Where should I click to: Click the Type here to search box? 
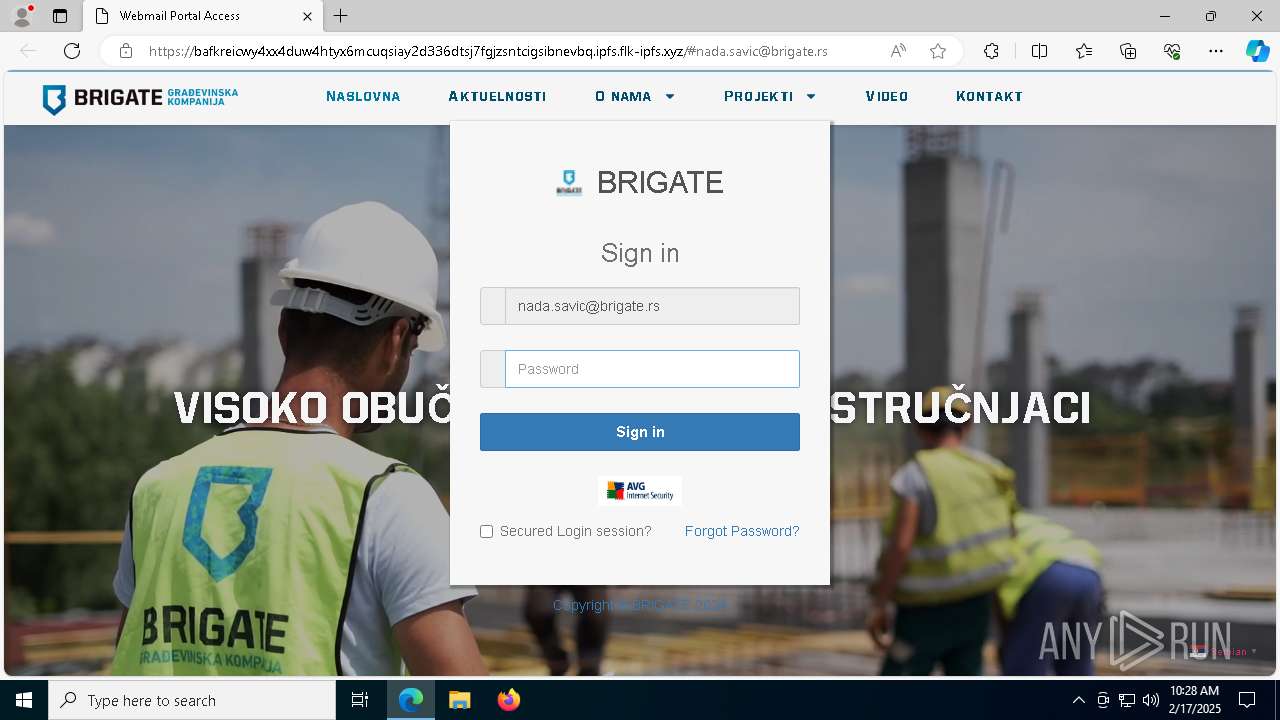(x=192, y=700)
